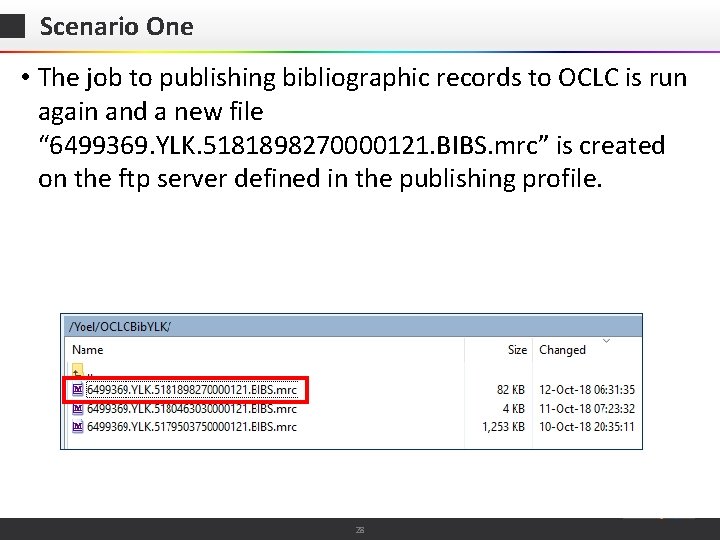Click the date 10-Oct-18 20:35:11
This screenshot has width=720, height=540.
pyautogui.click(x=587, y=427)
